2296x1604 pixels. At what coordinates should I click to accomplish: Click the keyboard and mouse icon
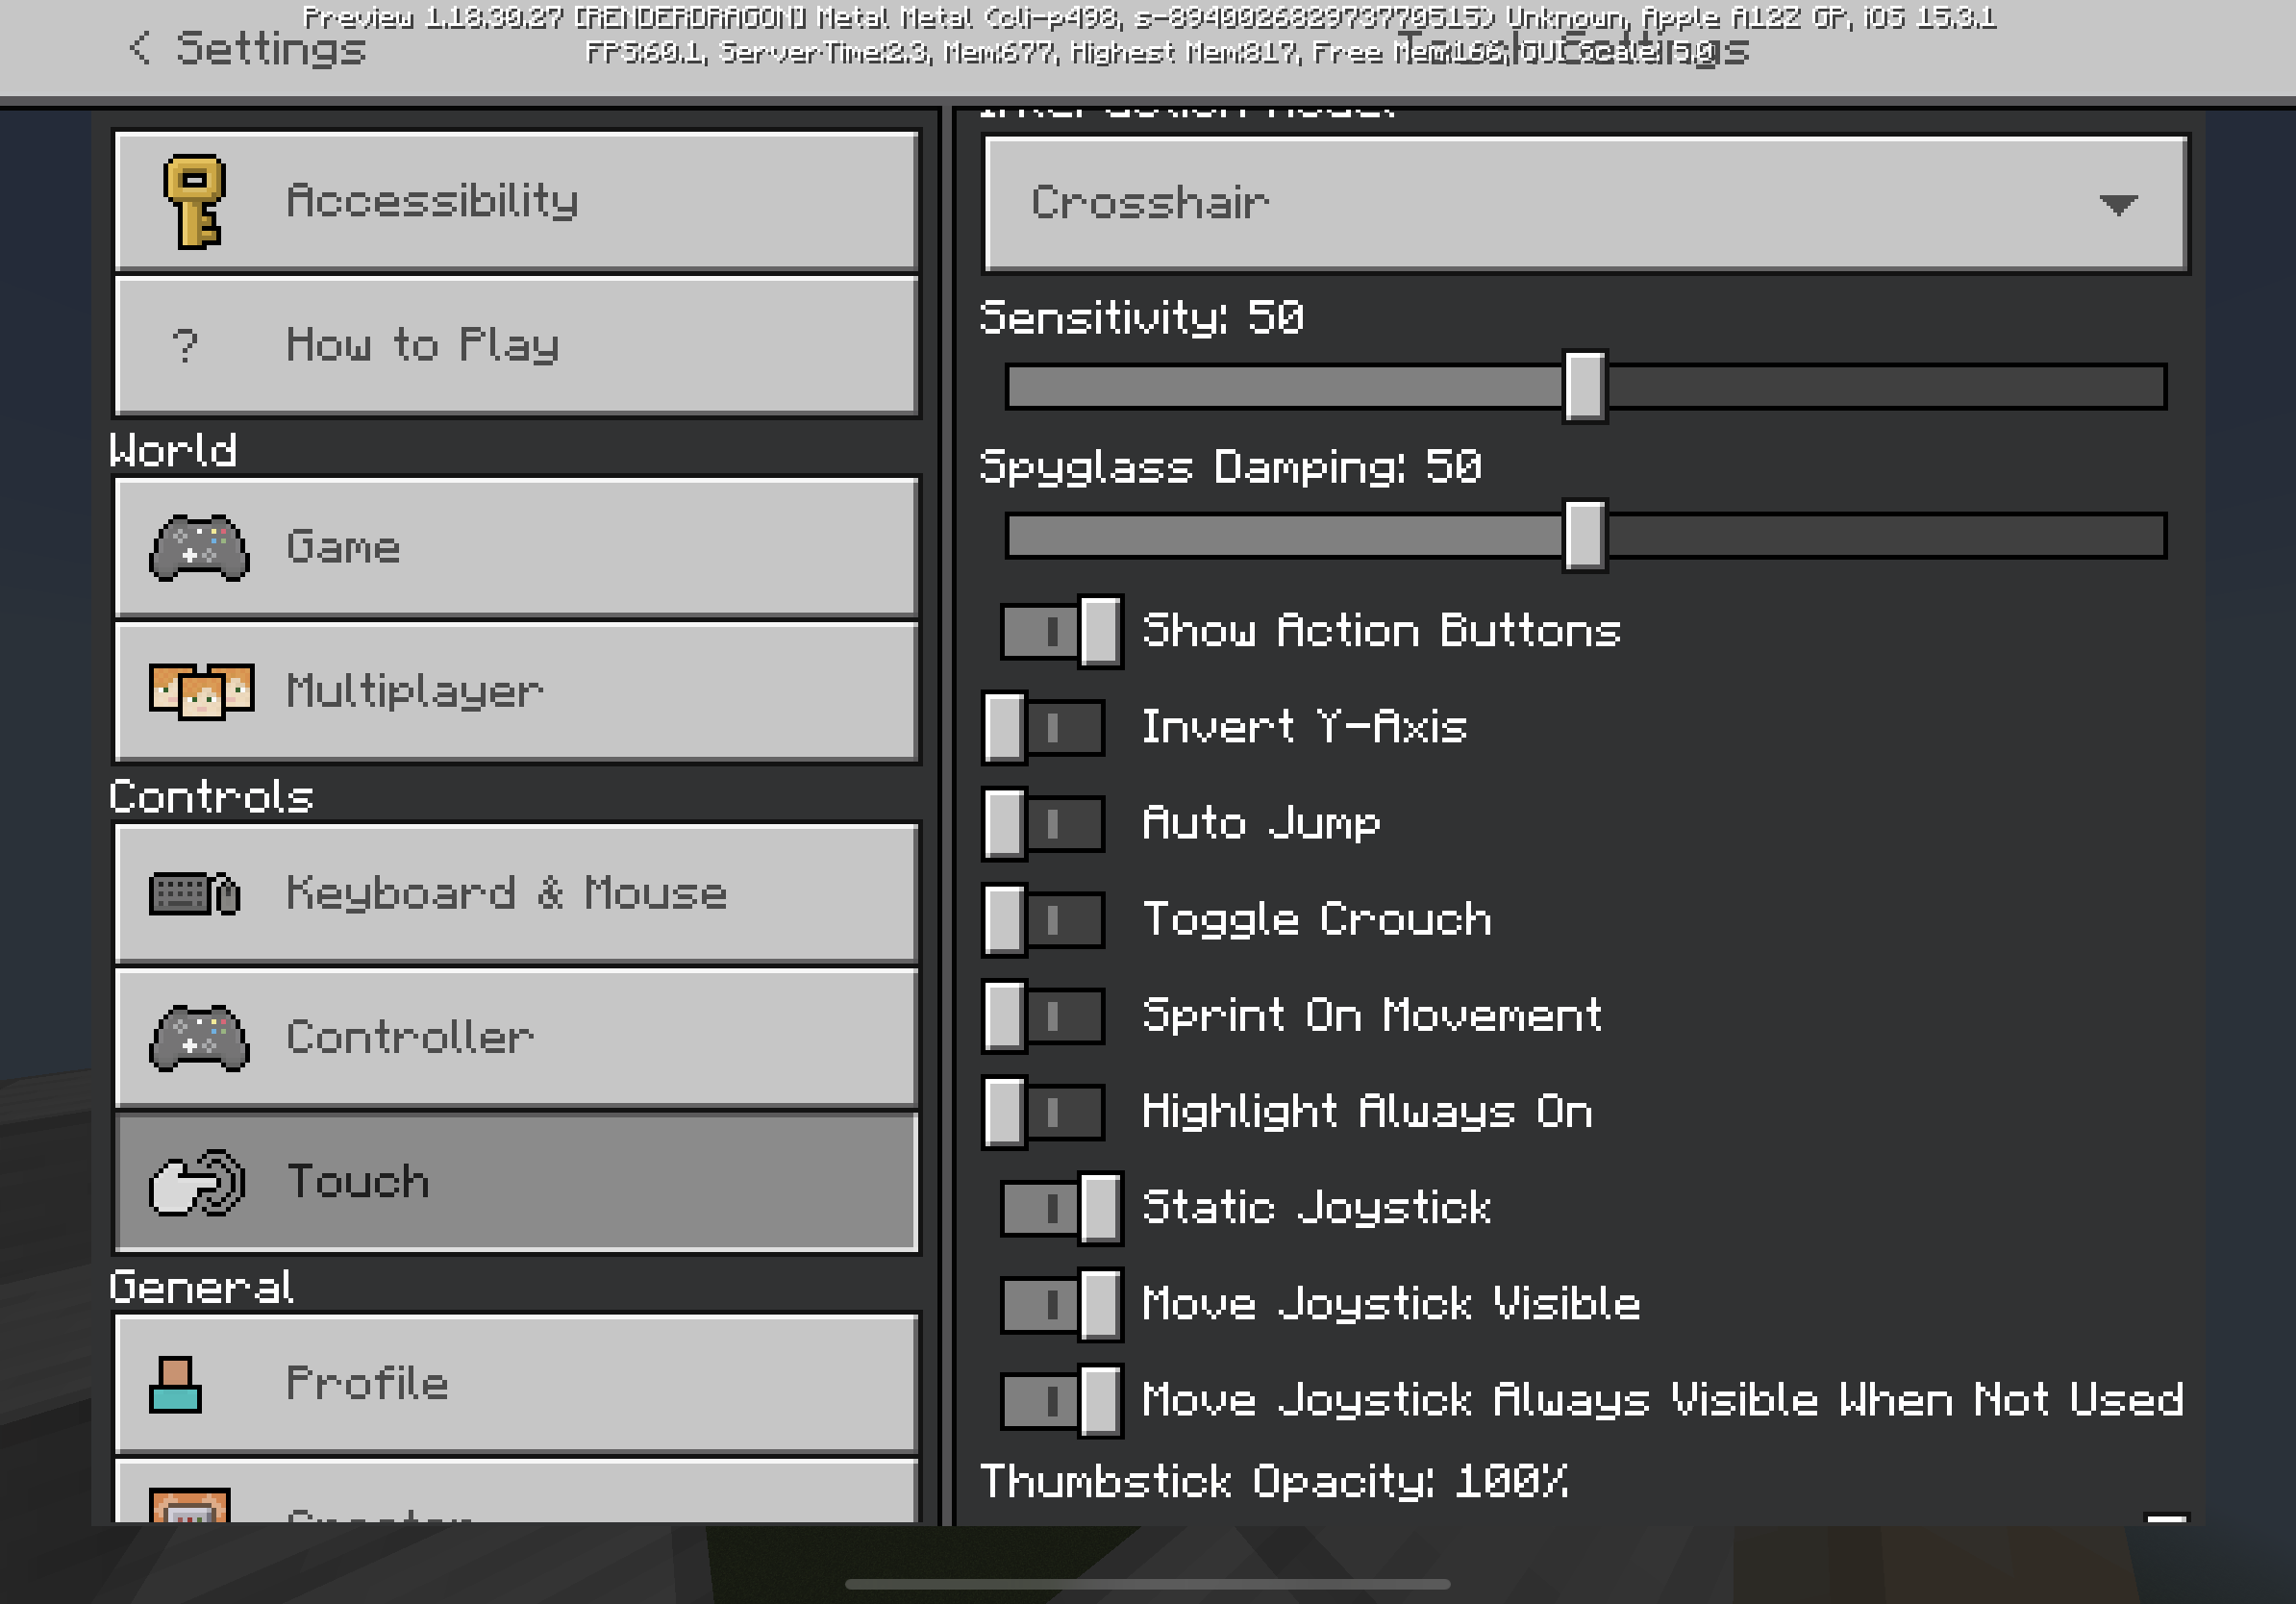pyautogui.click(x=195, y=893)
